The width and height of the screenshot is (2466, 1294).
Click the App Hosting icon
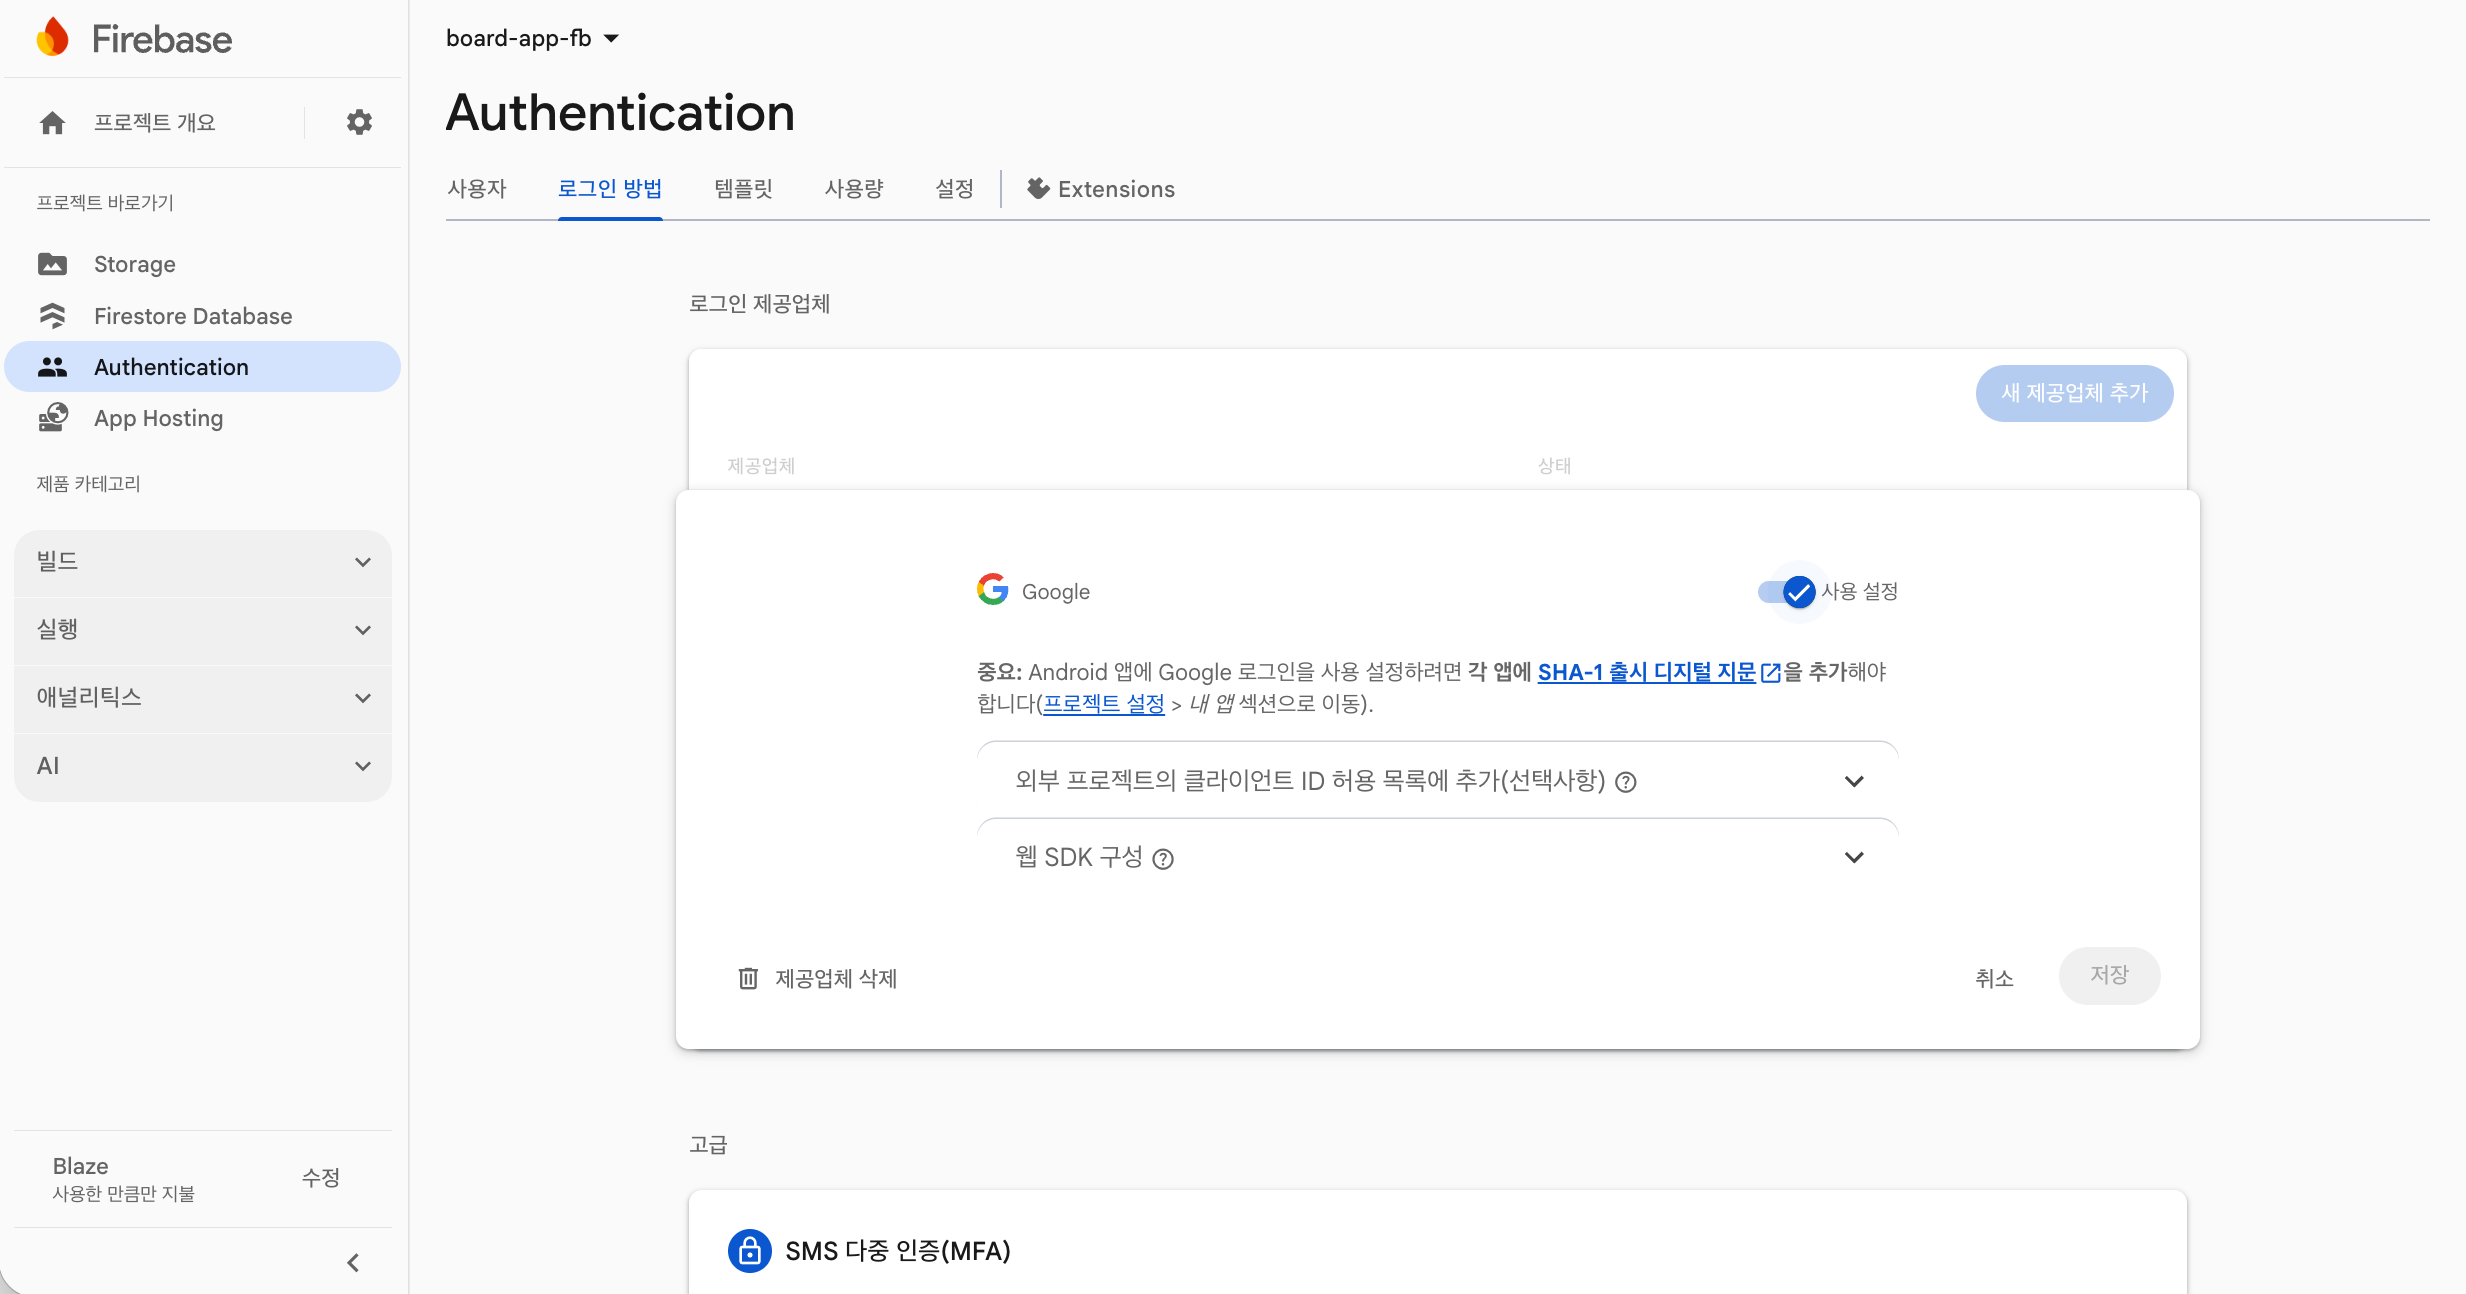(52, 418)
